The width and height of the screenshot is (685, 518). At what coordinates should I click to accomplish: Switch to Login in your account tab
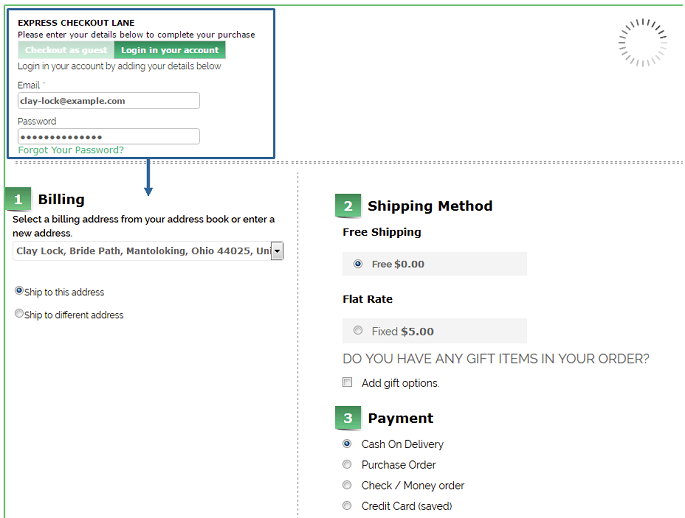click(170, 50)
